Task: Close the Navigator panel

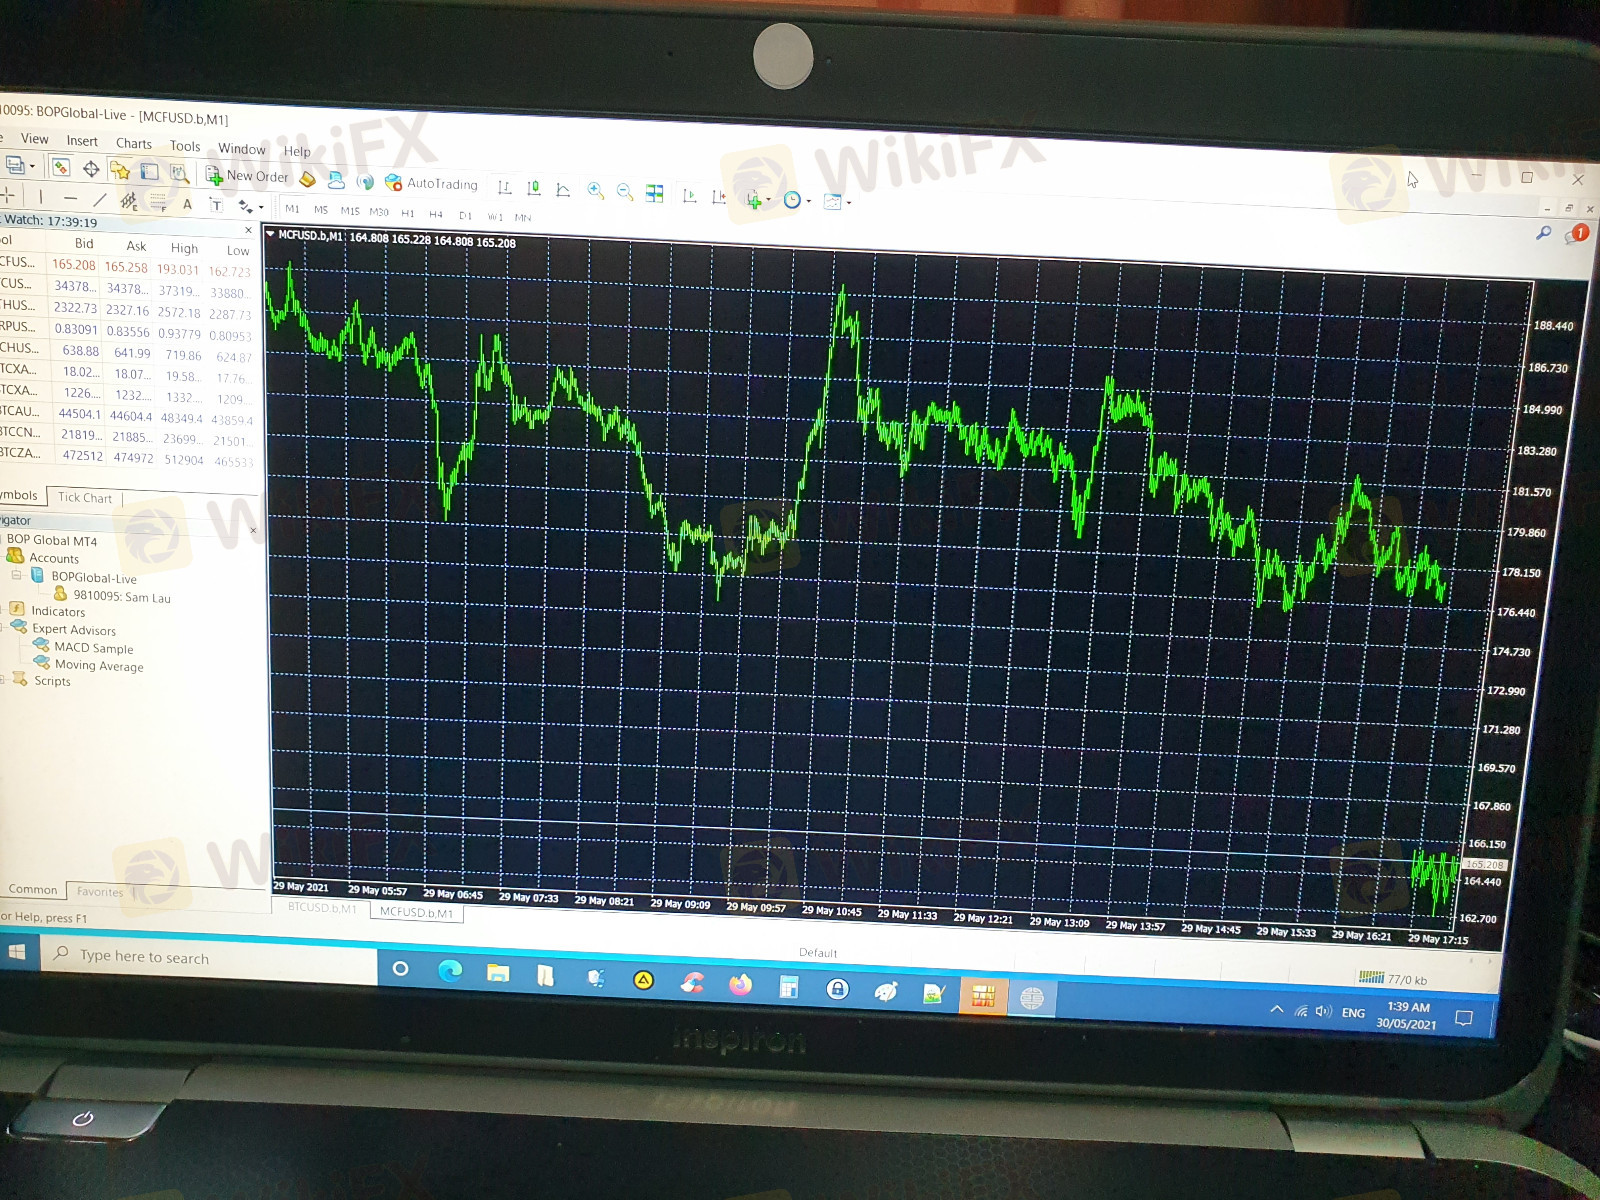Action: pyautogui.click(x=253, y=530)
